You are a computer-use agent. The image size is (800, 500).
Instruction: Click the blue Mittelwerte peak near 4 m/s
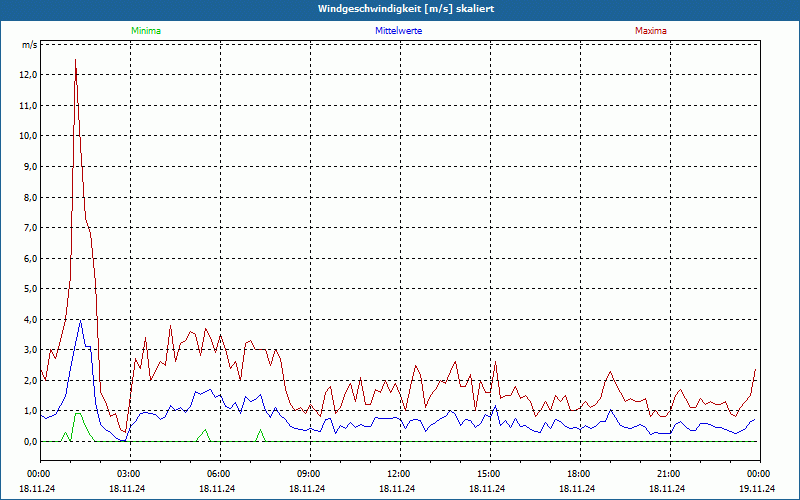point(80,321)
